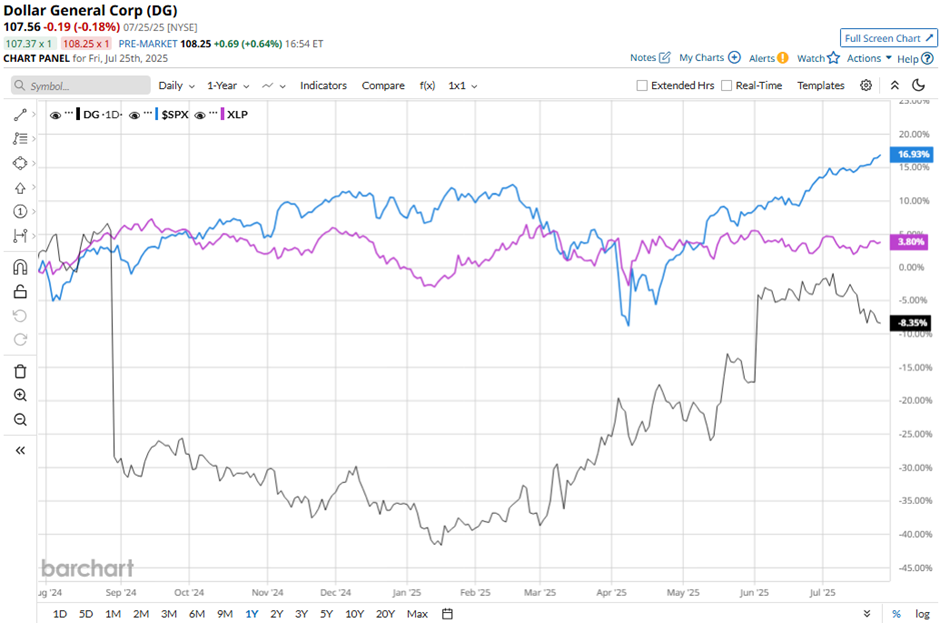Open the f(x) expressions menu
Screen dimensions: 940x623
point(427,85)
